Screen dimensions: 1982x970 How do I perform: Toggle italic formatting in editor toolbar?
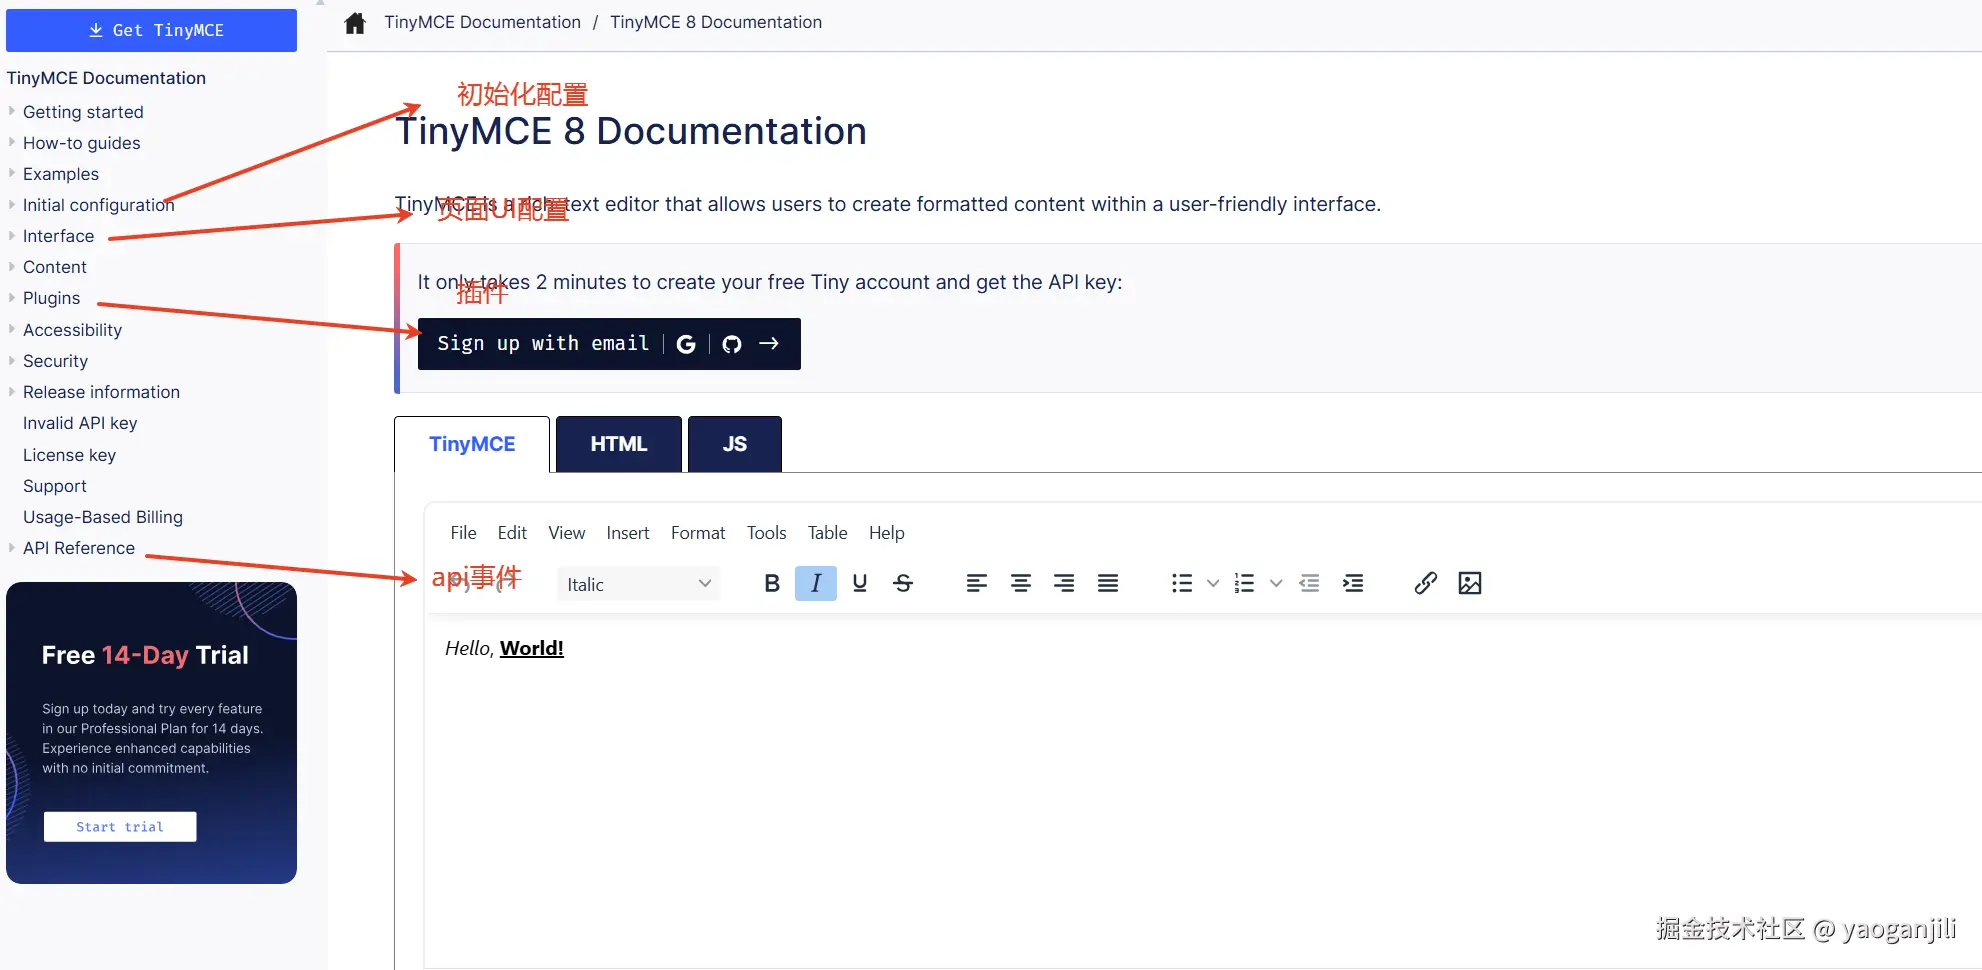click(816, 583)
